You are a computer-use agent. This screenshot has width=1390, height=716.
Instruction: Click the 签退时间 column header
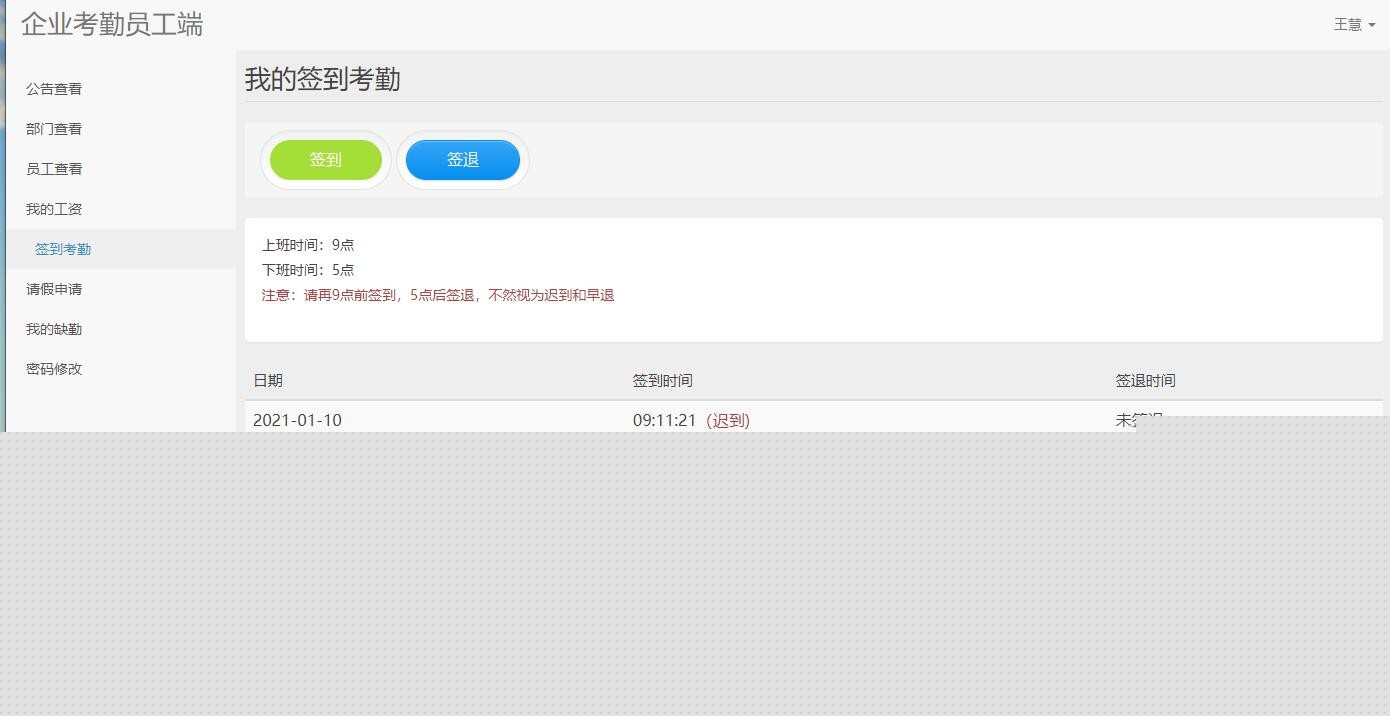tap(1145, 380)
